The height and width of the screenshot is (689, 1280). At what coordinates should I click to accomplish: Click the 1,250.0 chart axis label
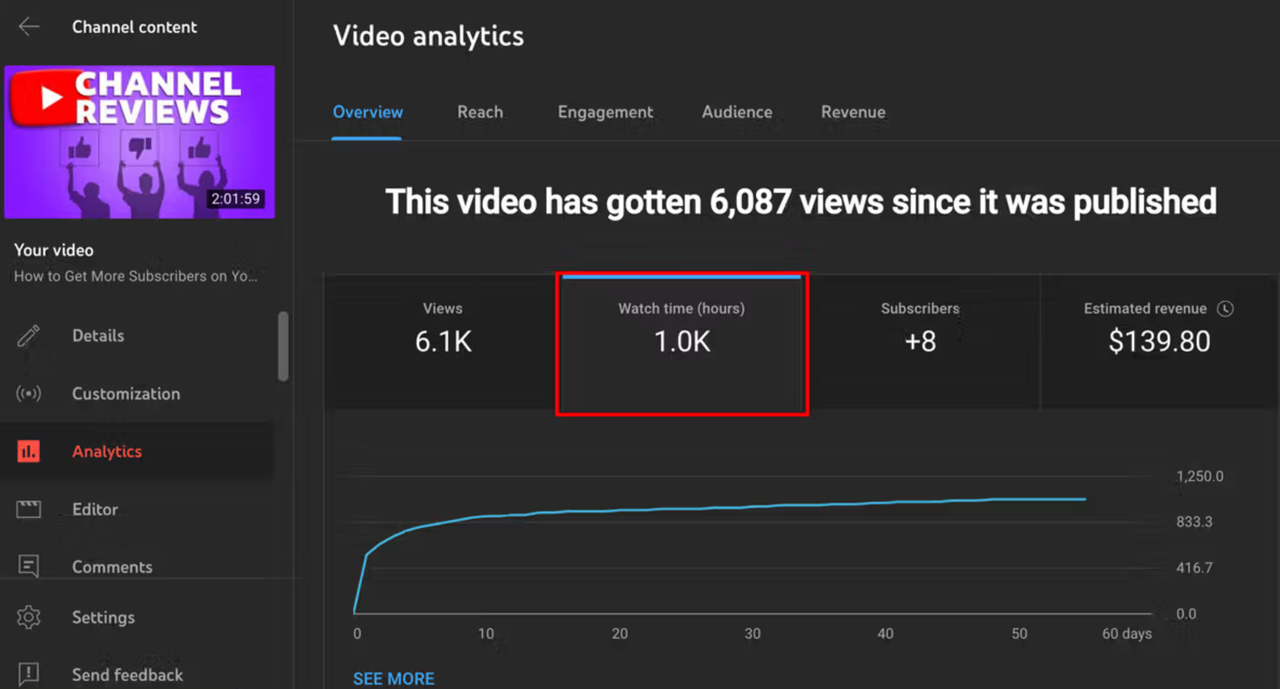click(x=1199, y=477)
